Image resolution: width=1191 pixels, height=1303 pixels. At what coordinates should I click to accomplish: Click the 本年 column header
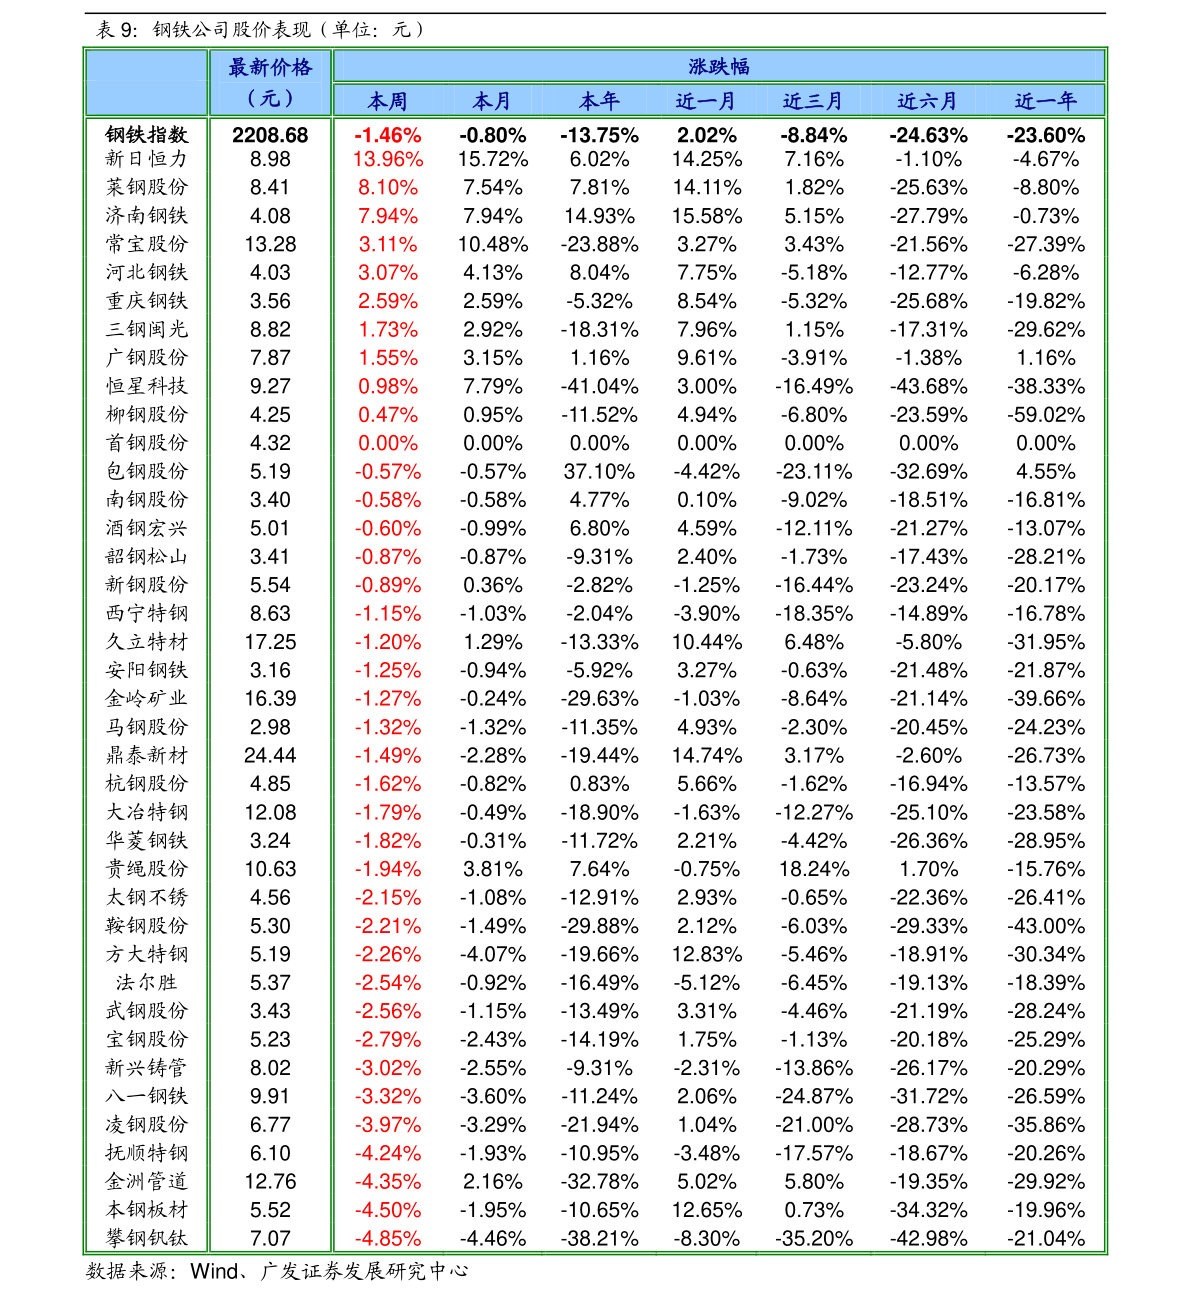pyautogui.click(x=599, y=101)
